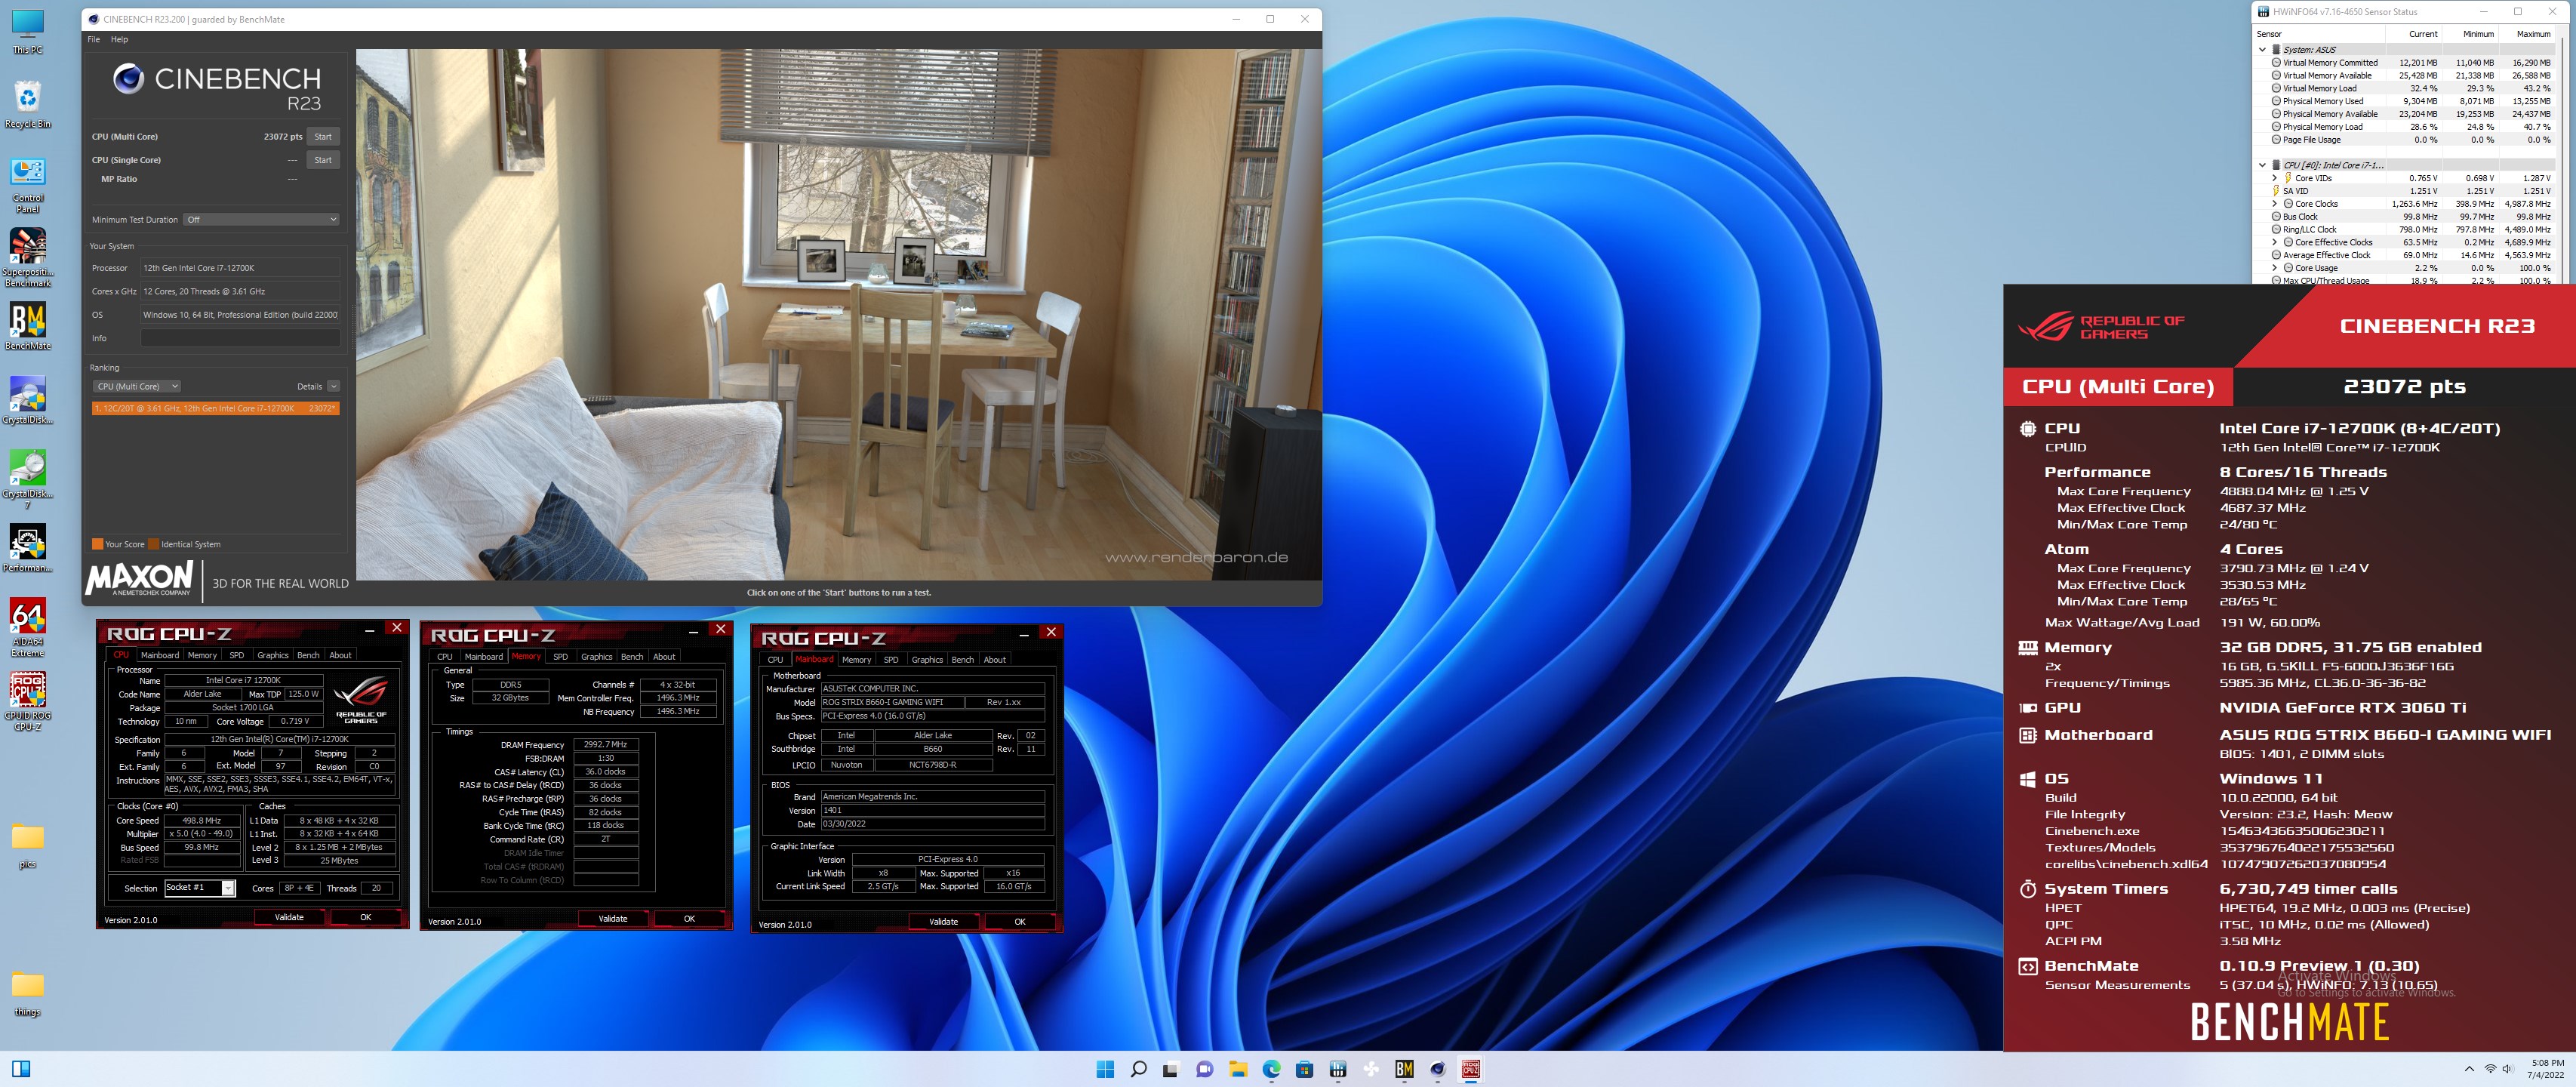The image size is (2576, 1087).
Task: Start the CPU (Multi Core) test
Action: coord(323,137)
